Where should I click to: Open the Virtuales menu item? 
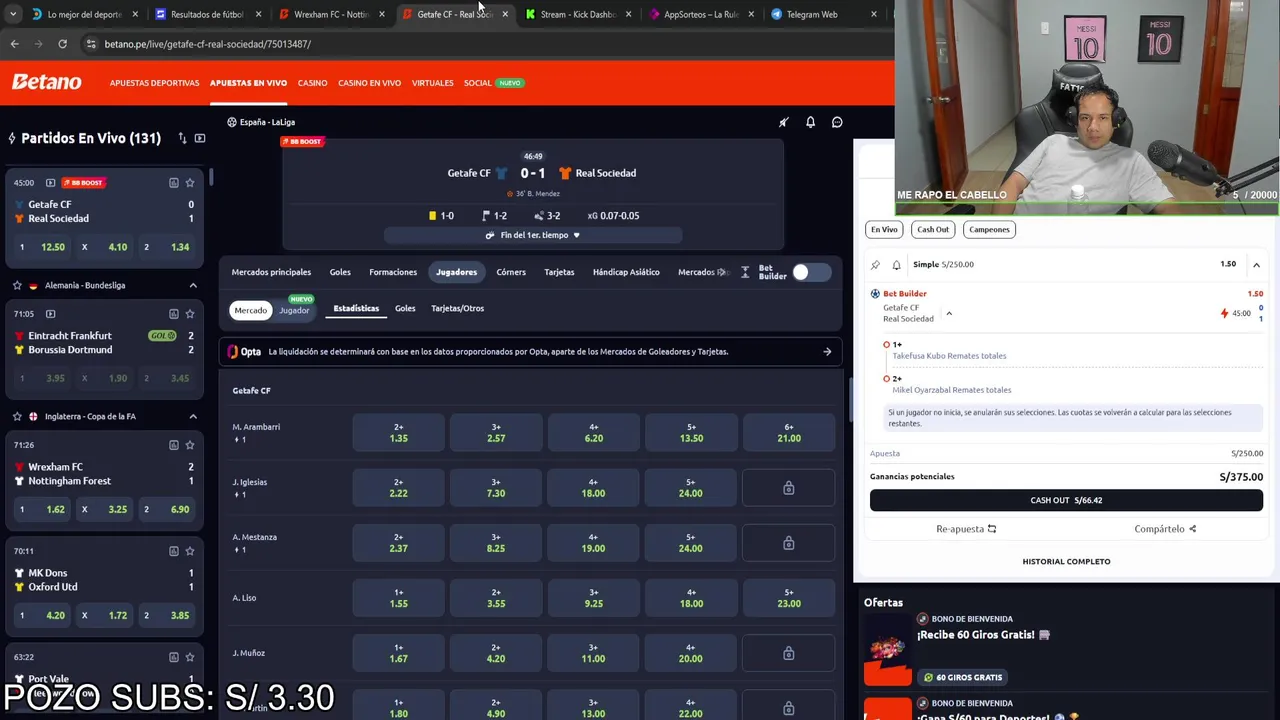pos(432,83)
